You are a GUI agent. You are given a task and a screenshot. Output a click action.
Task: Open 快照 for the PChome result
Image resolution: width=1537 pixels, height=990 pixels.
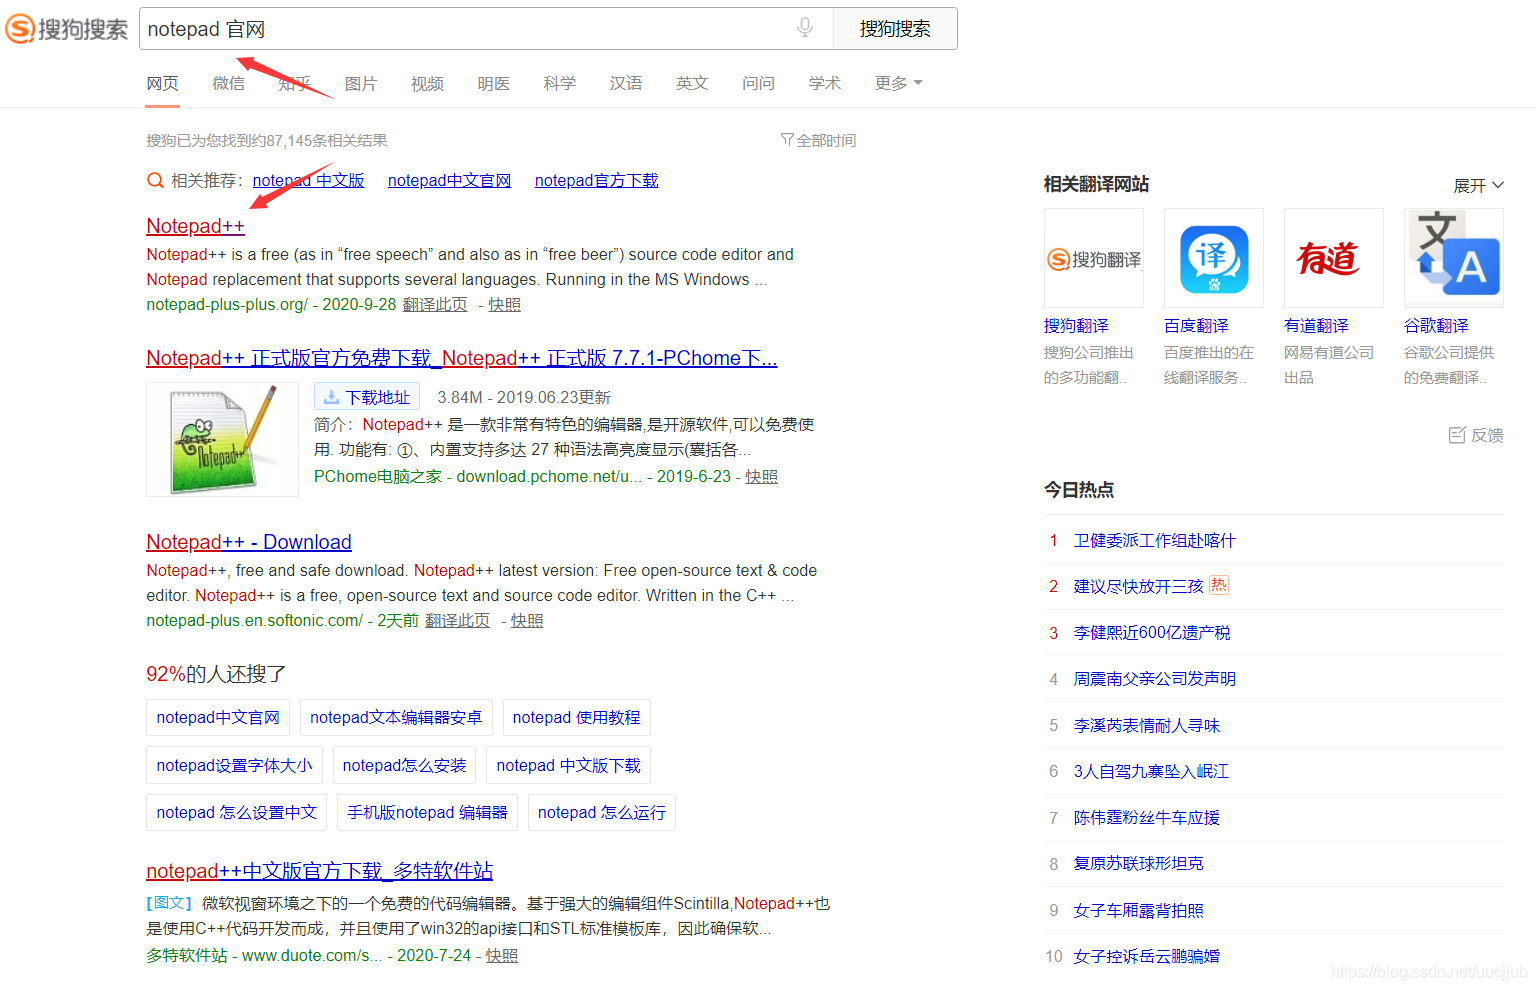(761, 477)
